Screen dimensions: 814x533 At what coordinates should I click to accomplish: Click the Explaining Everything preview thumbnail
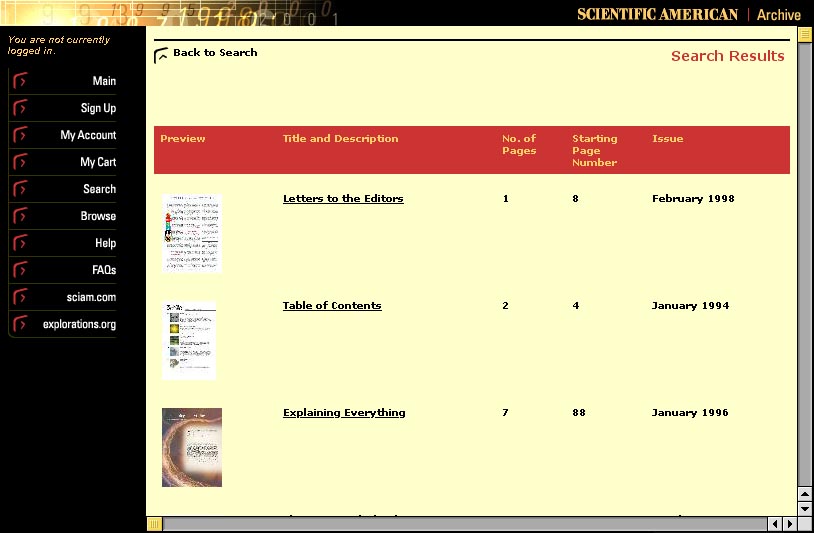[x=192, y=447]
